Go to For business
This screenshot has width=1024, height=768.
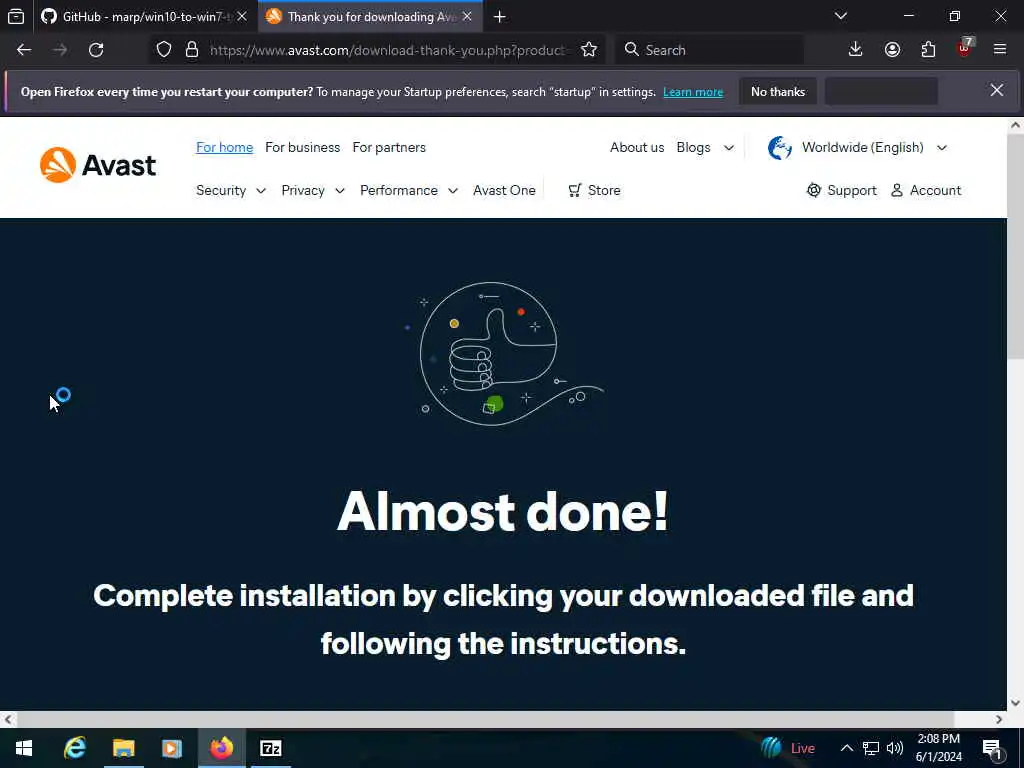(302, 148)
